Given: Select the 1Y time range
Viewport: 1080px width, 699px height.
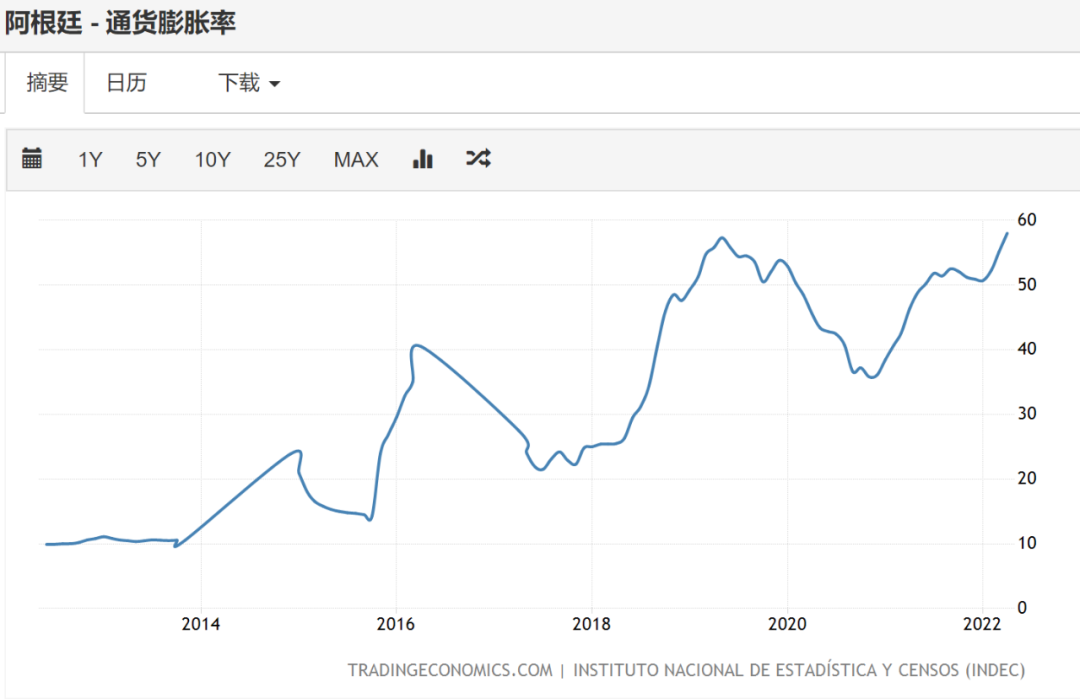Looking at the screenshot, I should pyautogui.click(x=90, y=160).
